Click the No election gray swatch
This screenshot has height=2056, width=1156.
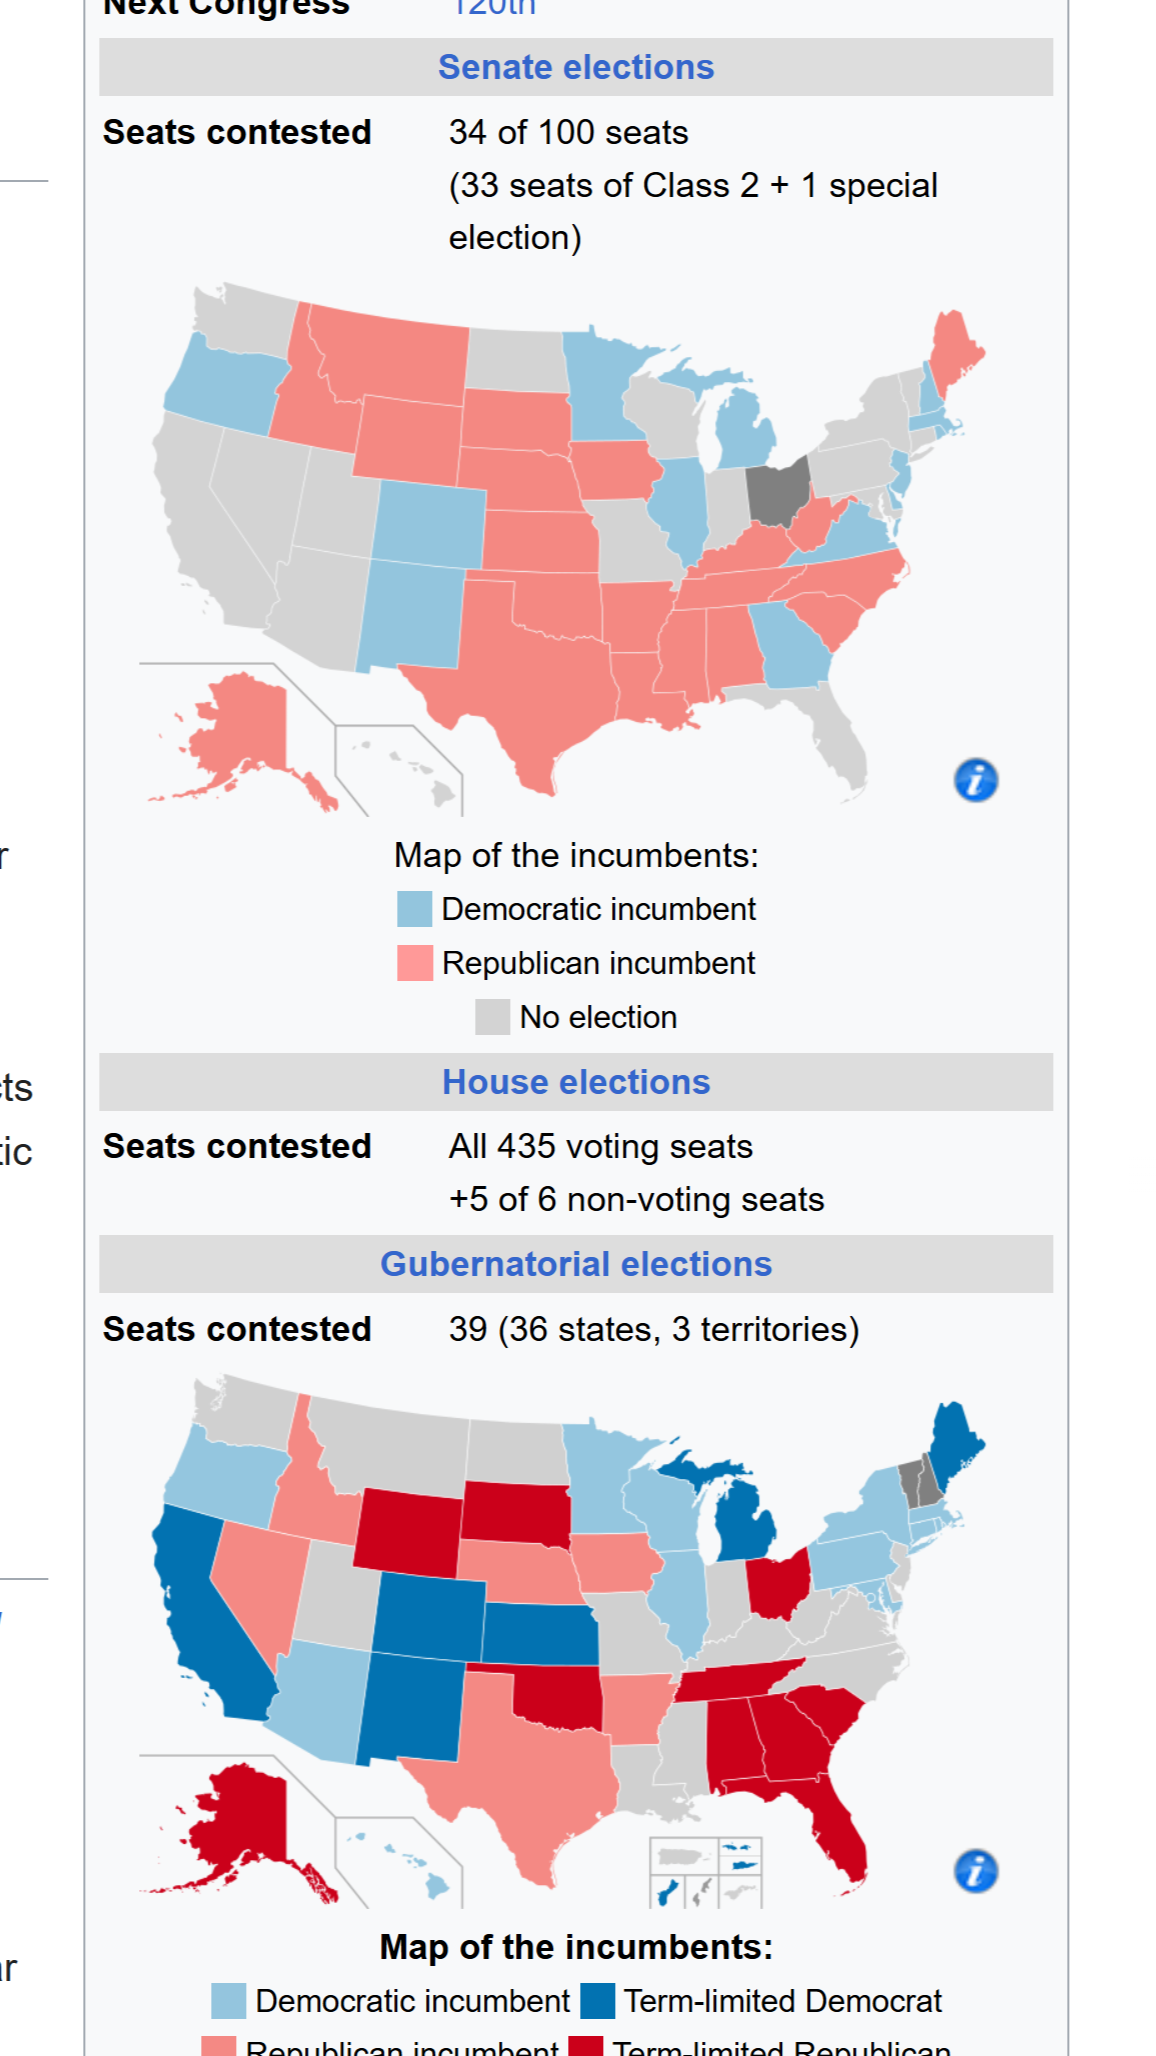(x=493, y=1017)
